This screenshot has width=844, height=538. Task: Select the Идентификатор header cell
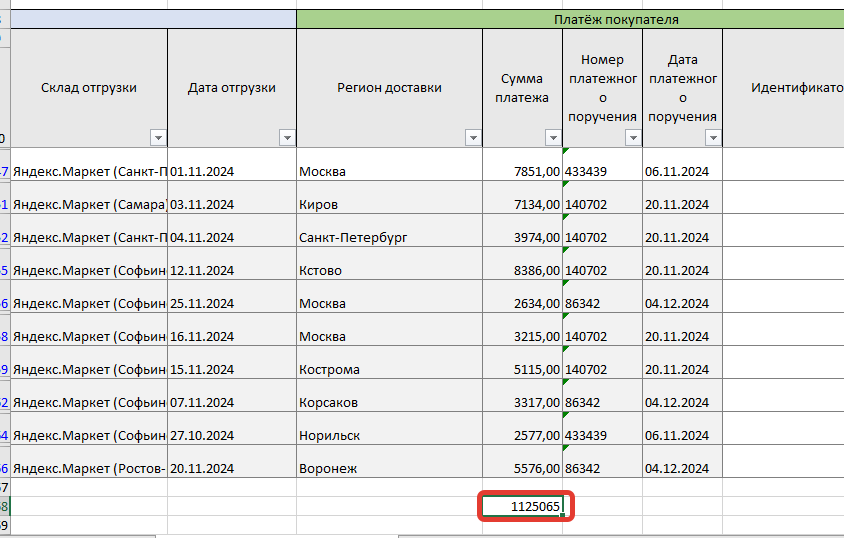pyautogui.click(x=784, y=88)
